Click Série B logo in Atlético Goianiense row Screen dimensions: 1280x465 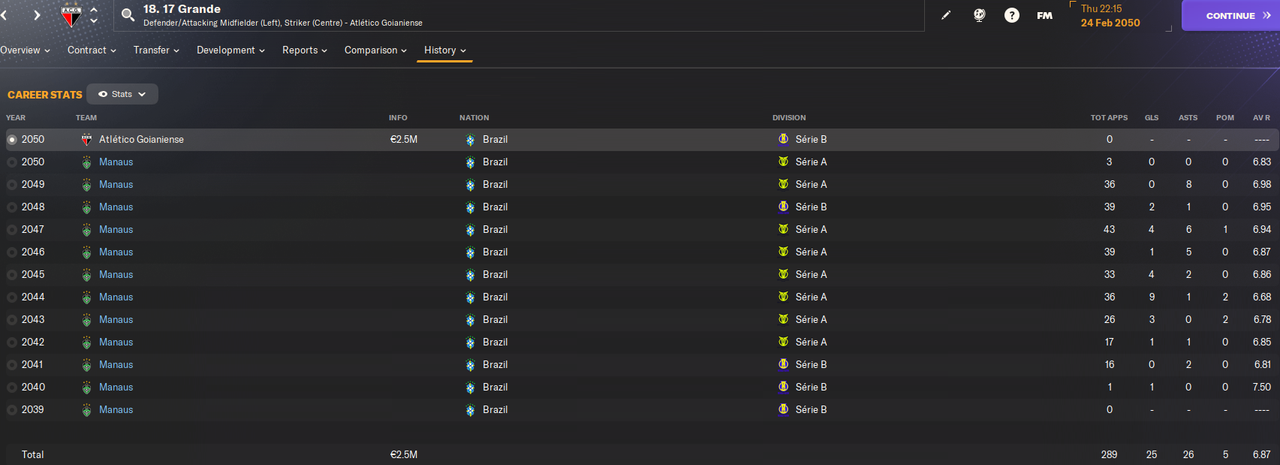tap(783, 140)
